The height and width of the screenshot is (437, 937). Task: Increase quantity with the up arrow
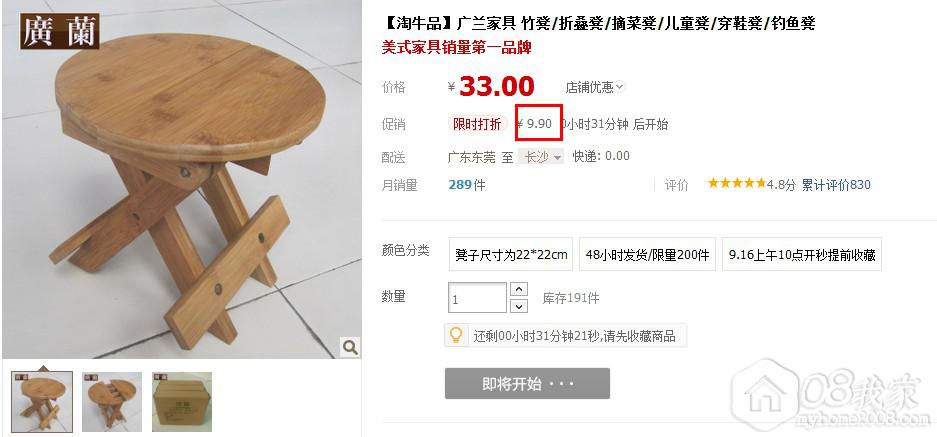coord(520,289)
